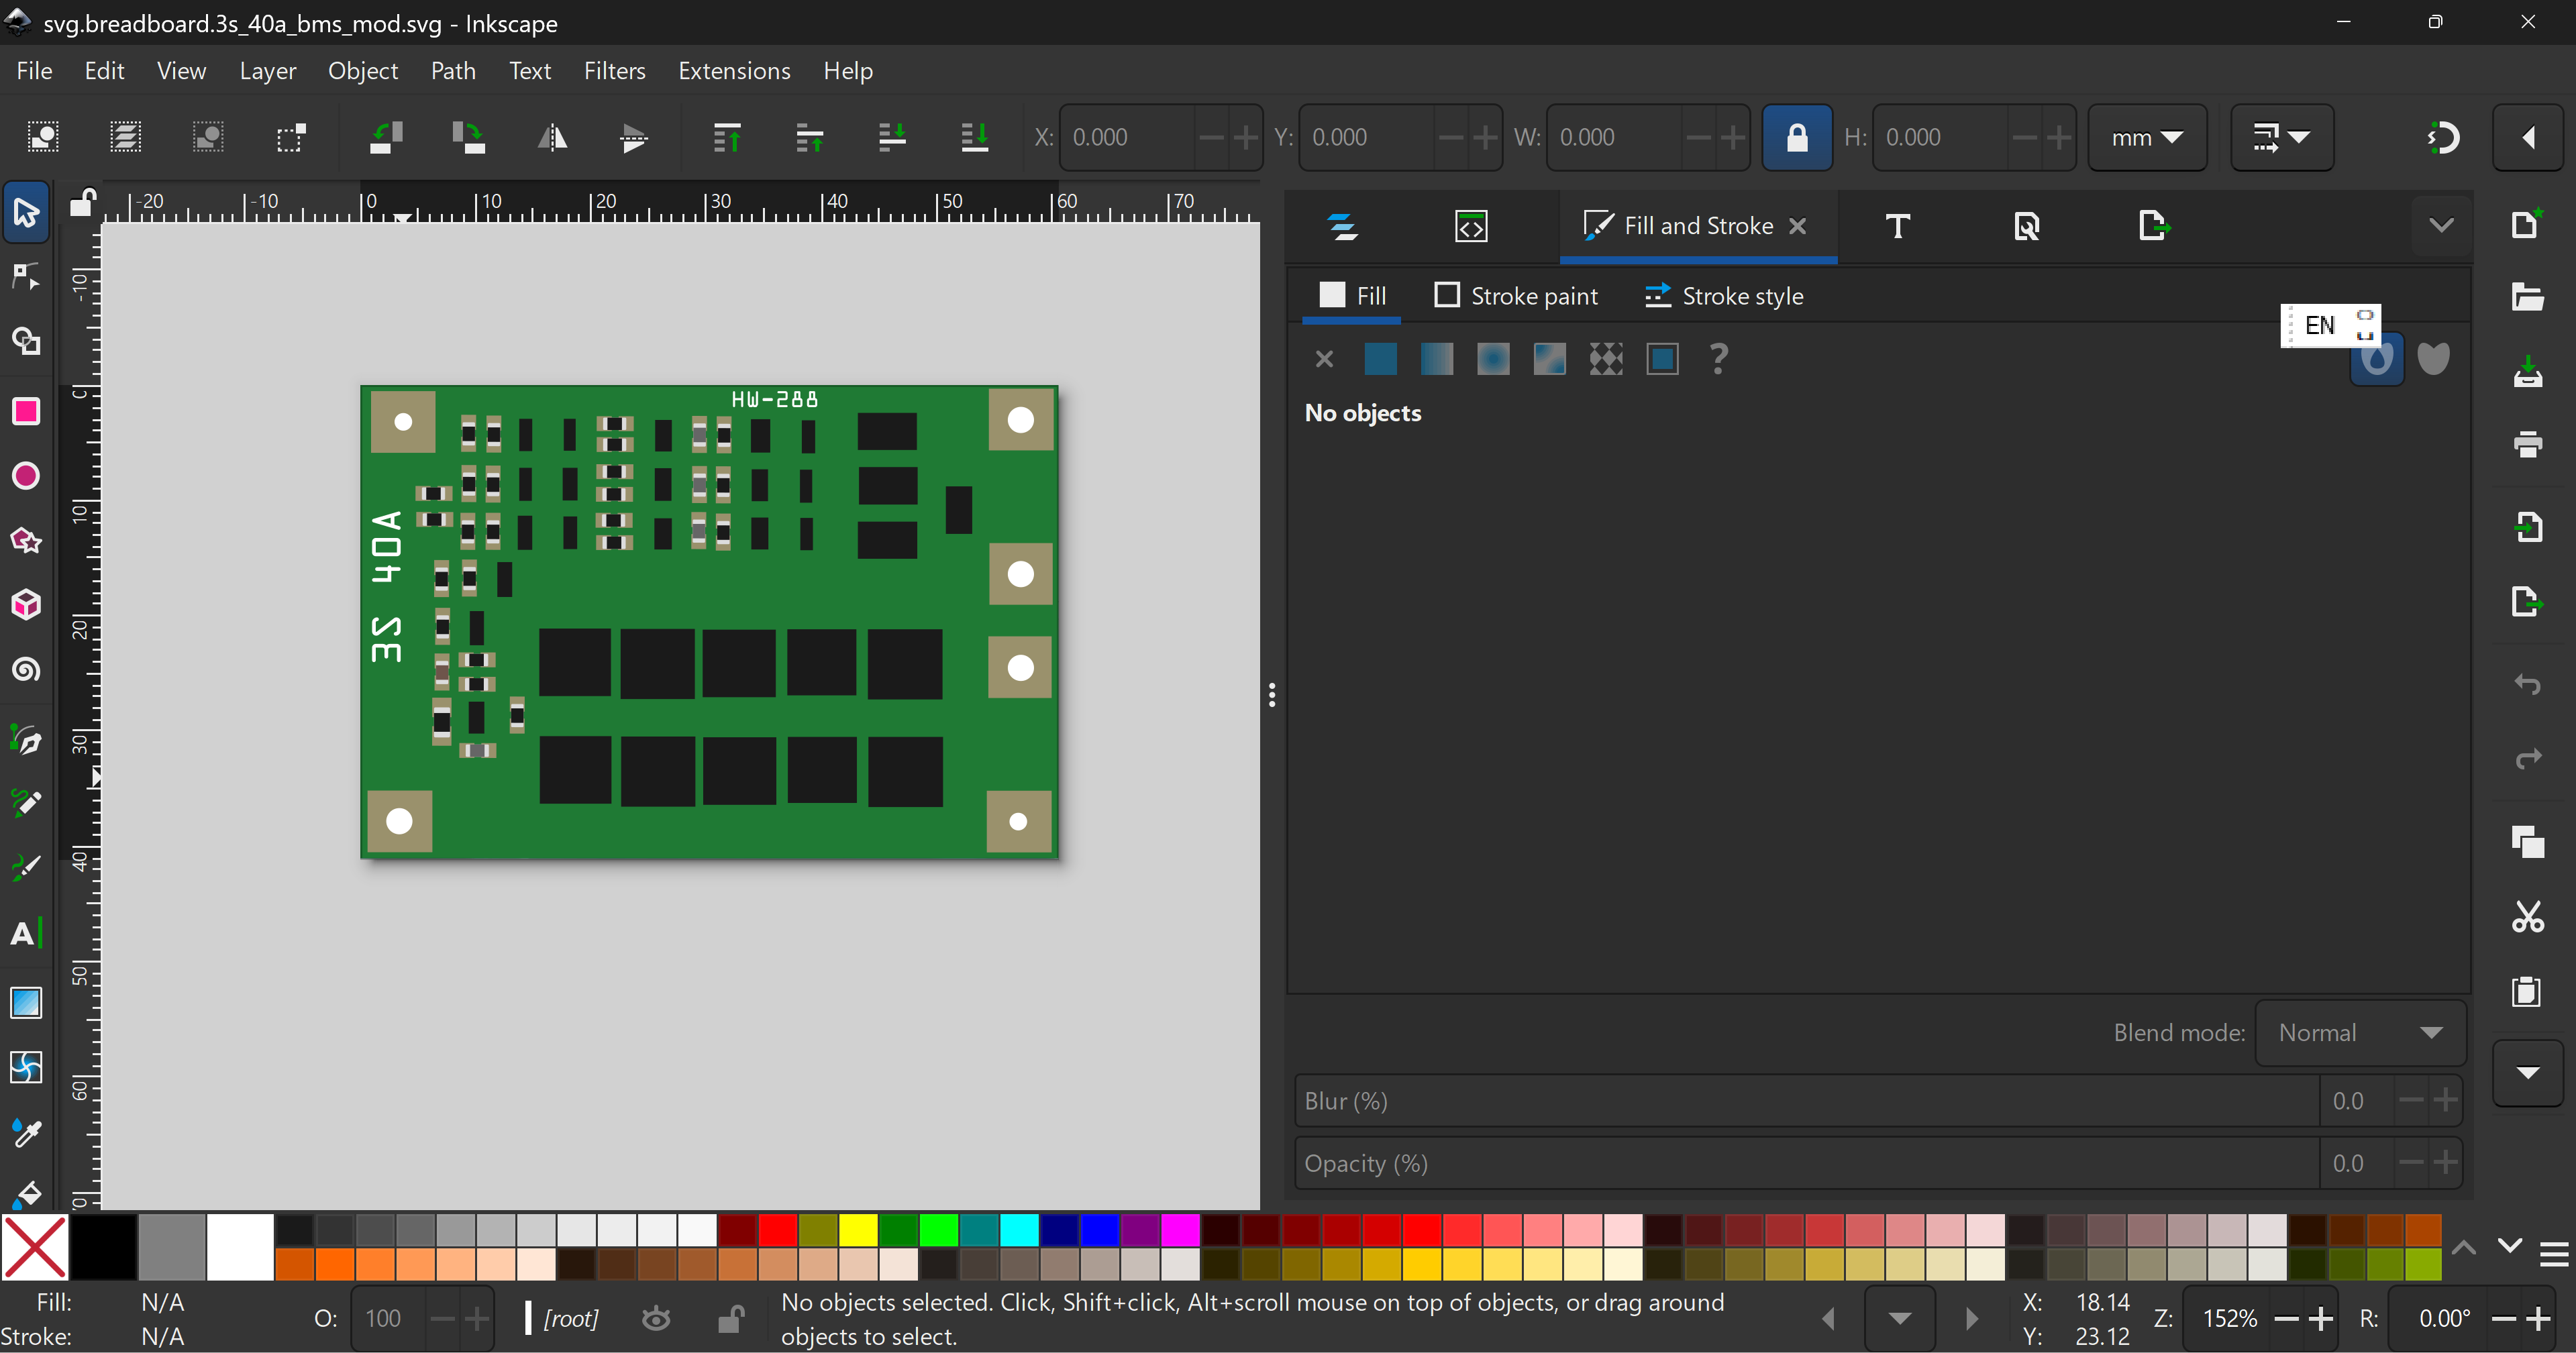Pick the Color dropper tool
This screenshot has height=1353, width=2576.
coord(26,1132)
